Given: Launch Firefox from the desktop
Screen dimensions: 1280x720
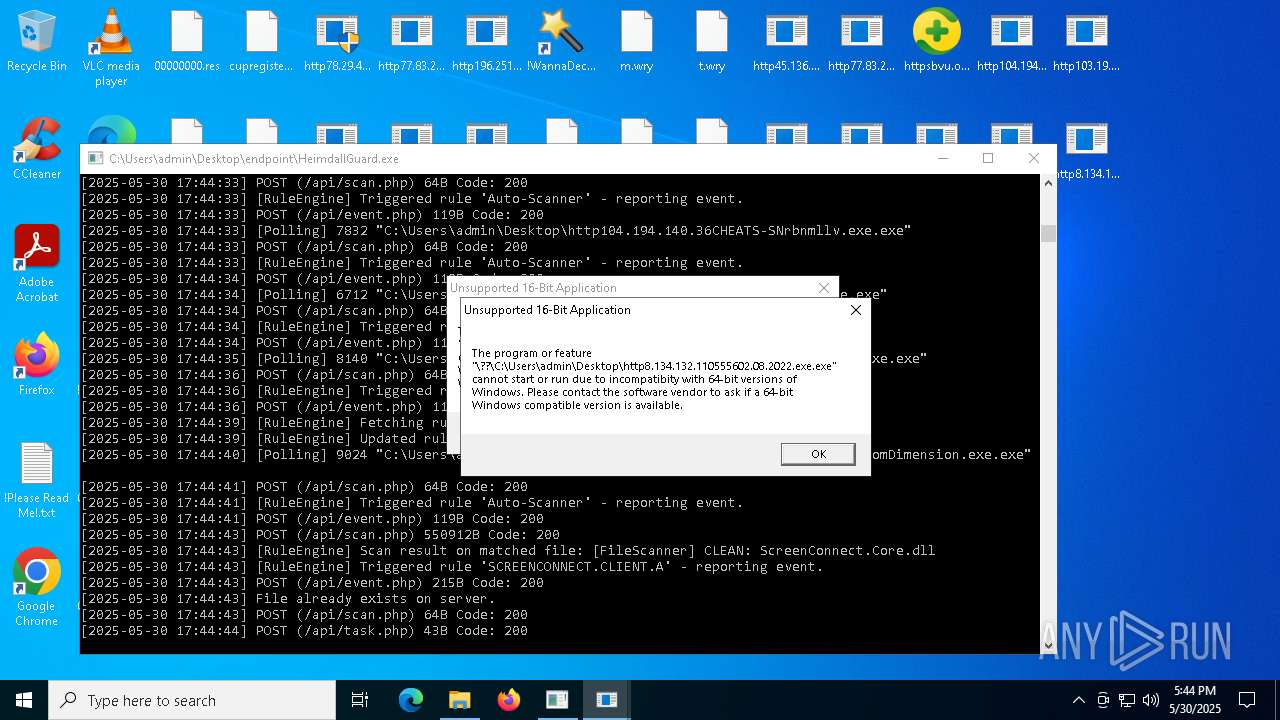Looking at the screenshot, I should point(37,365).
